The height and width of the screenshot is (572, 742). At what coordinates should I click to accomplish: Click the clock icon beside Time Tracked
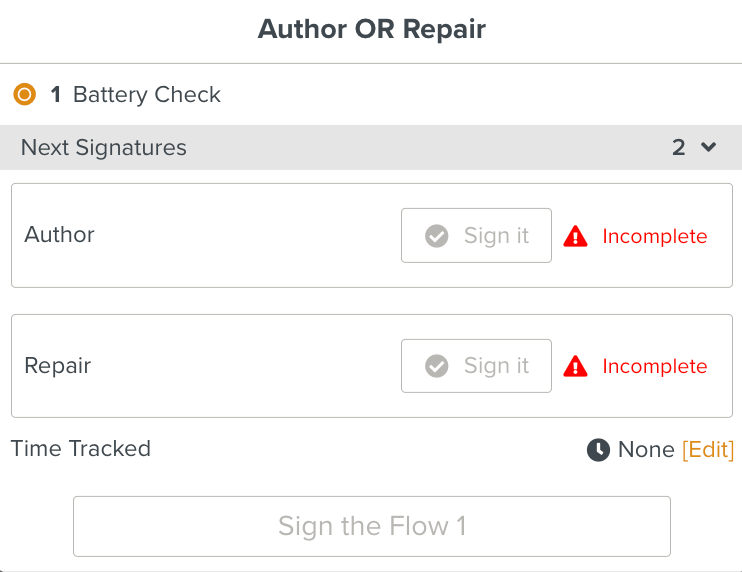click(598, 450)
